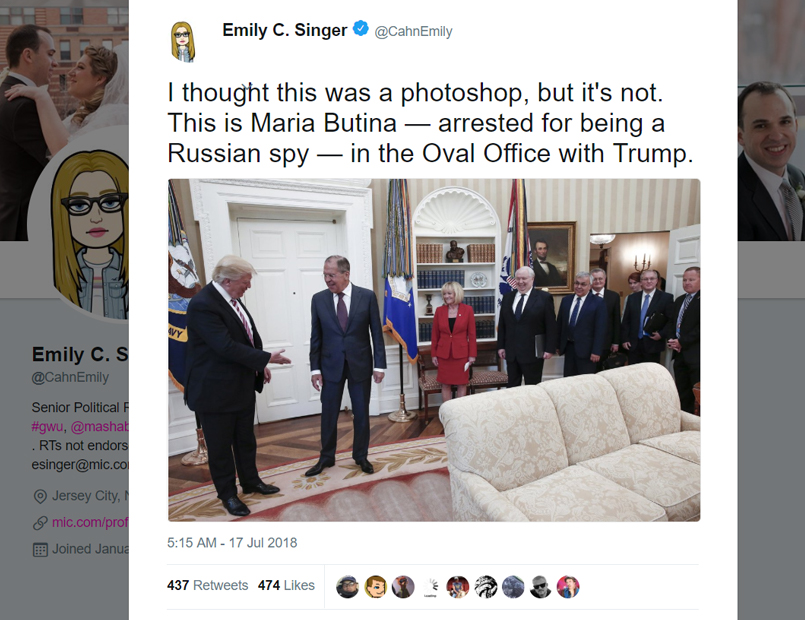The height and width of the screenshot is (620, 805).
Task: Enlarge the Oval Office photo in the tweet
Action: click(x=434, y=350)
